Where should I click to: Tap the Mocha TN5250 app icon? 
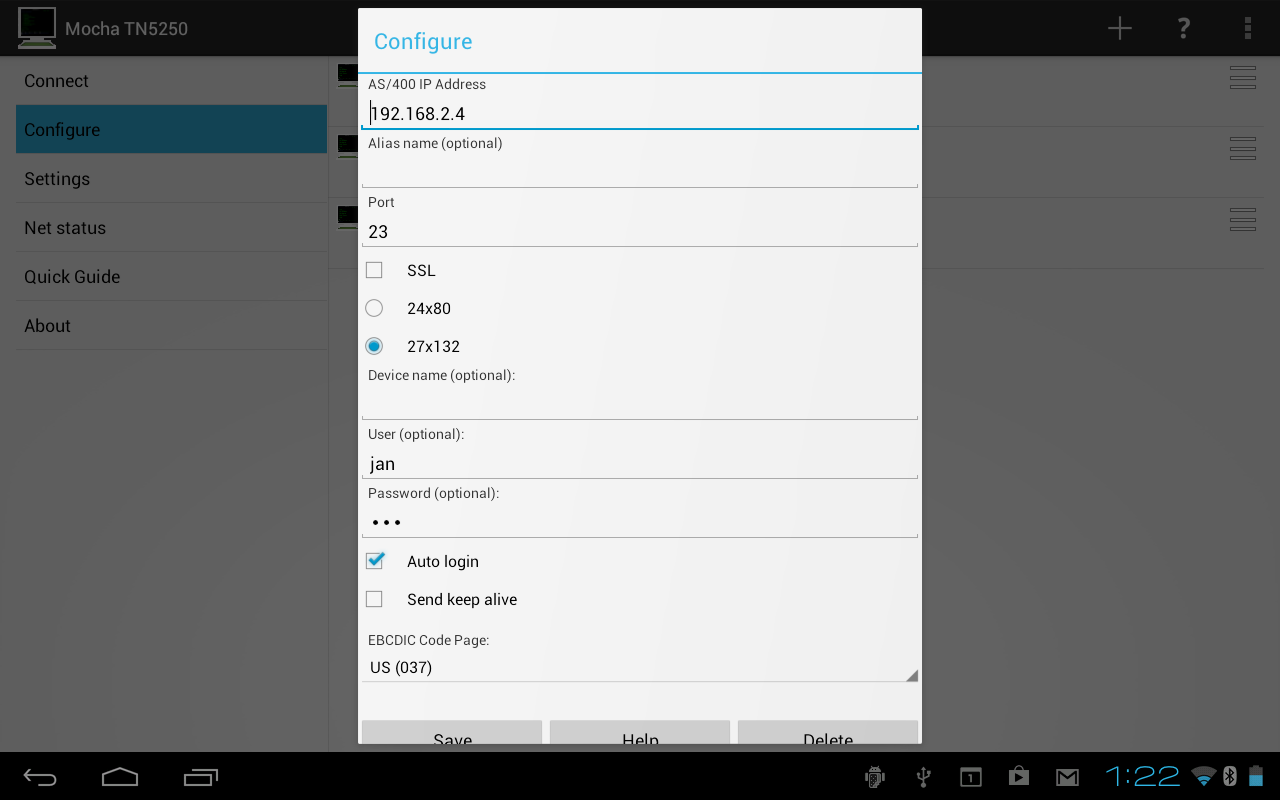point(37,28)
